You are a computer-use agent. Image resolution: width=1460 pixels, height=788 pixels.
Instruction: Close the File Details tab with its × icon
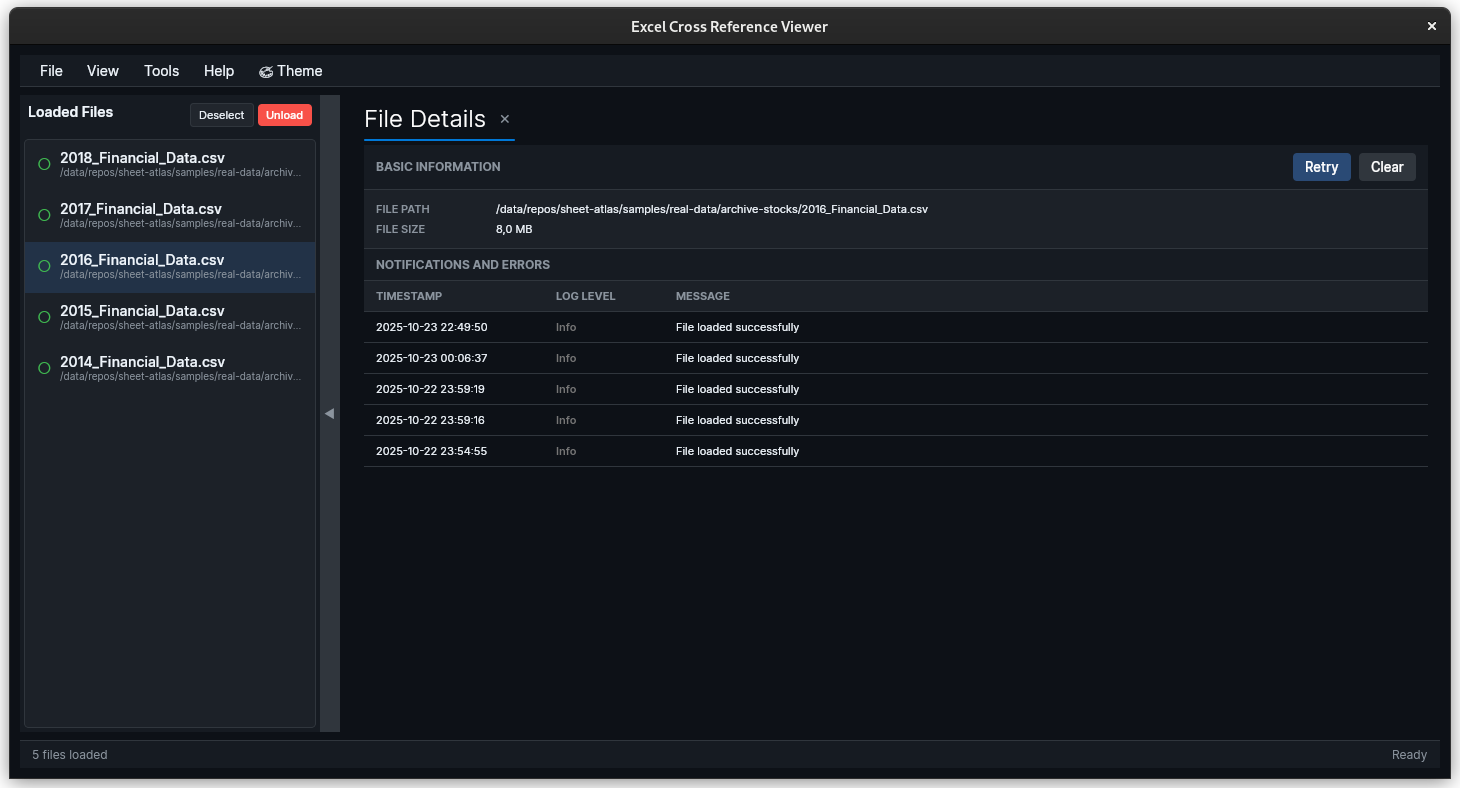(504, 119)
